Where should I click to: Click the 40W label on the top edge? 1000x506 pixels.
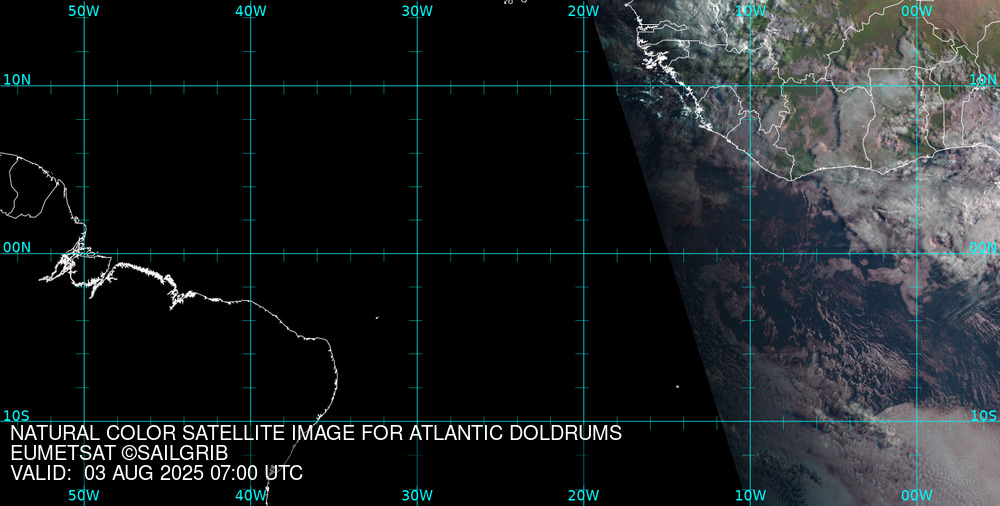click(x=251, y=11)
